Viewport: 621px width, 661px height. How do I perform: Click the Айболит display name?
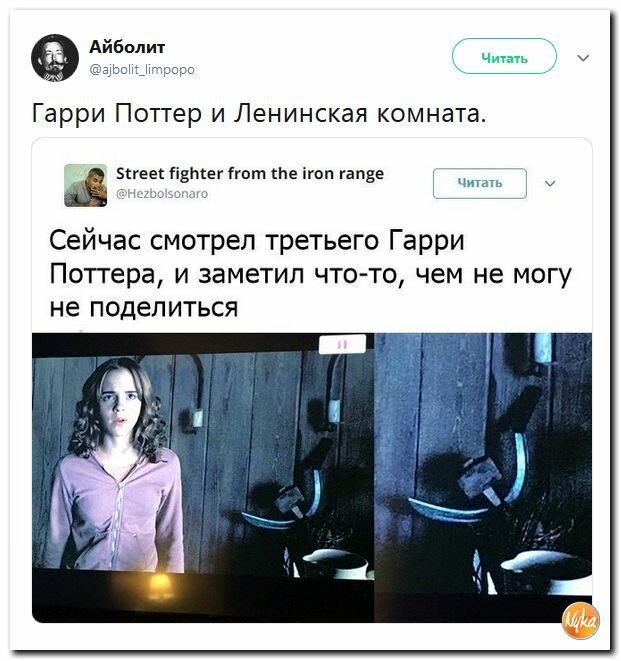(127, 47)
